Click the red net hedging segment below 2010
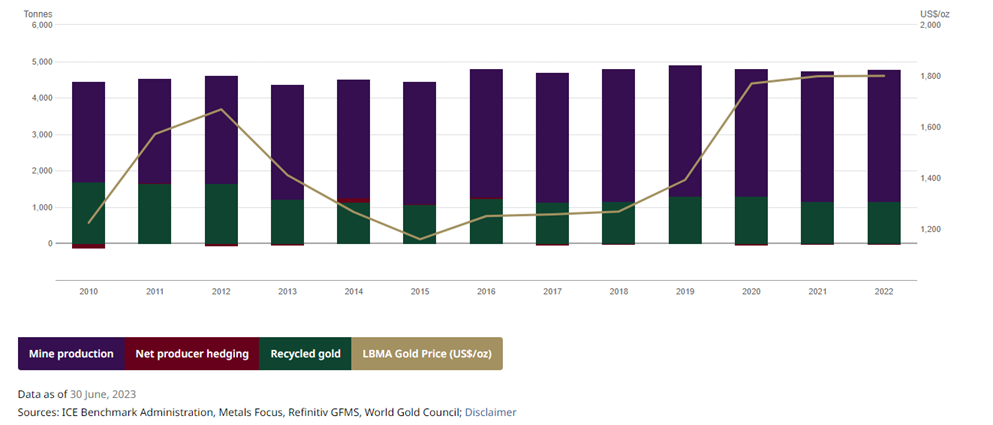 click(x=89, y=246)
